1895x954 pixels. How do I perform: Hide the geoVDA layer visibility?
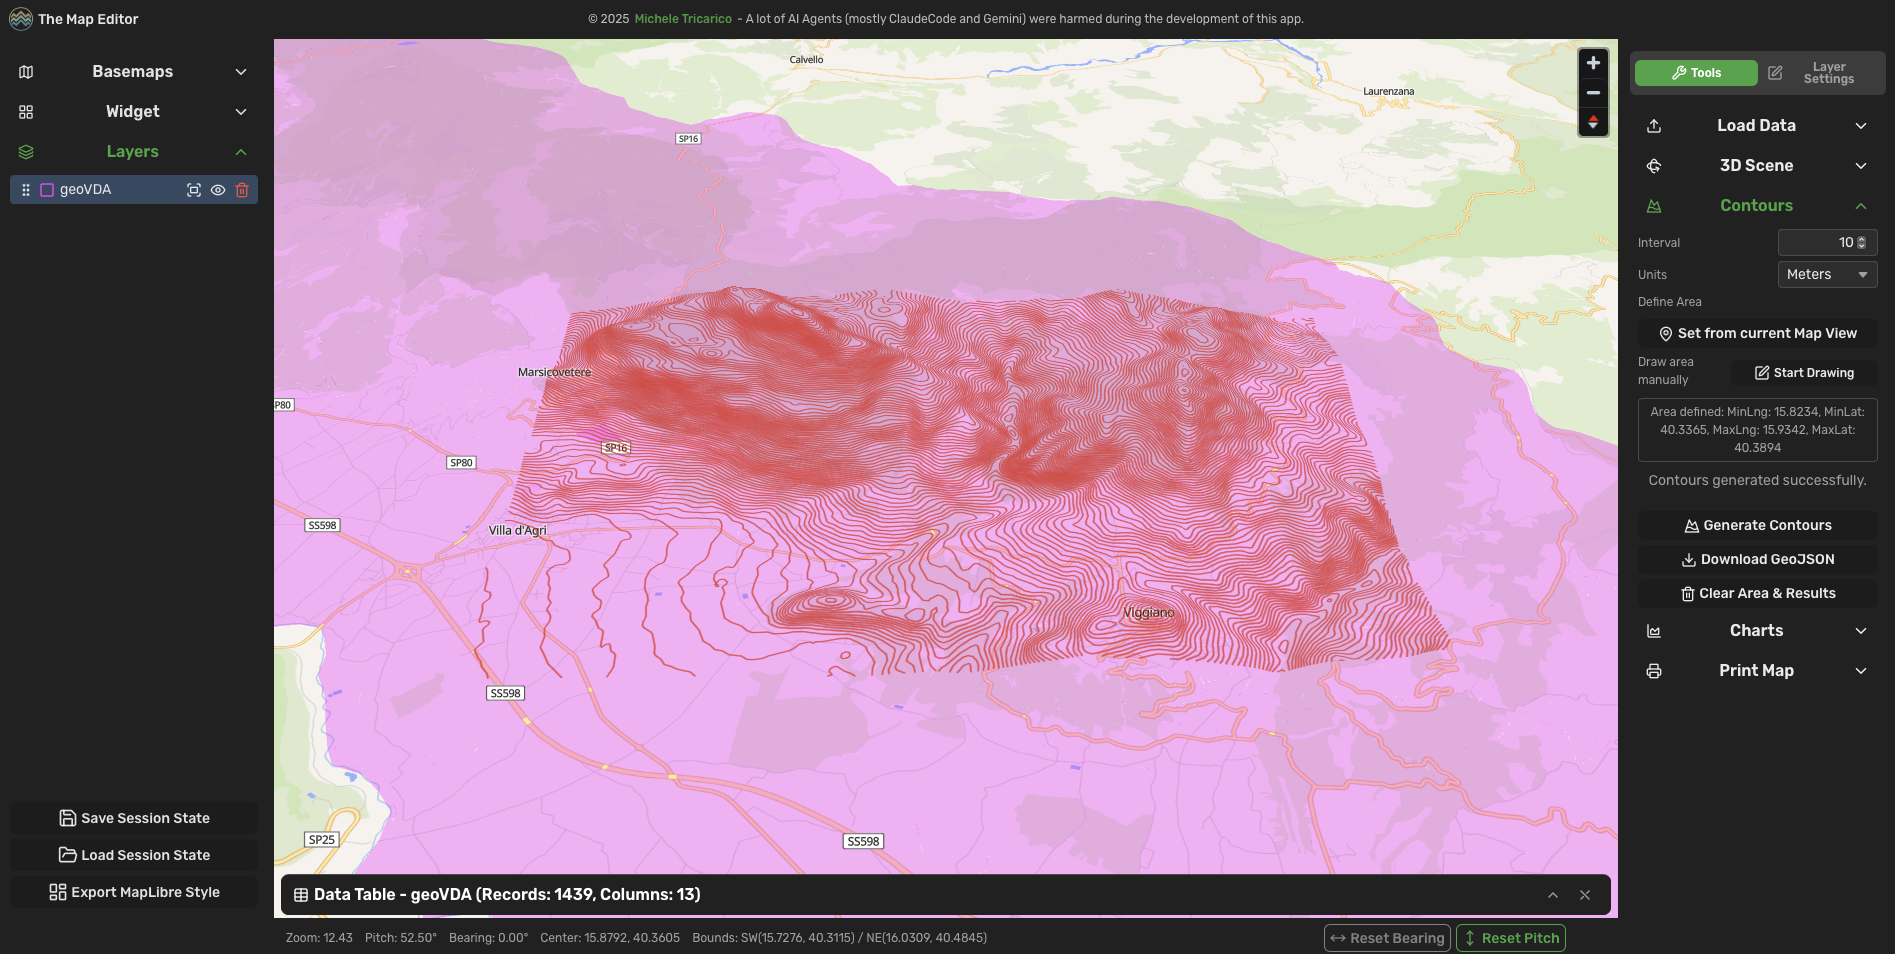pyautogui.click(x=218, y=189)
